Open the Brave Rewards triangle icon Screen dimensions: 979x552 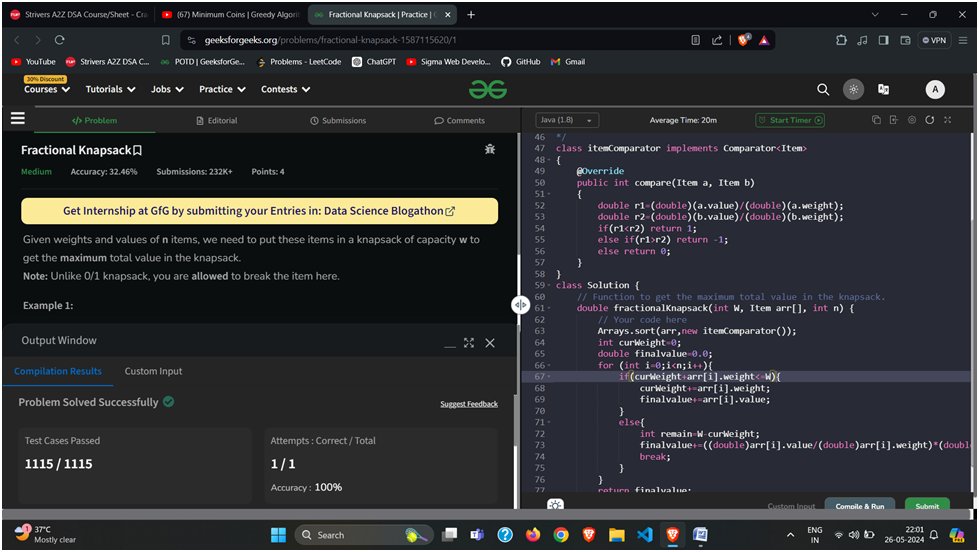coord(764,41)
